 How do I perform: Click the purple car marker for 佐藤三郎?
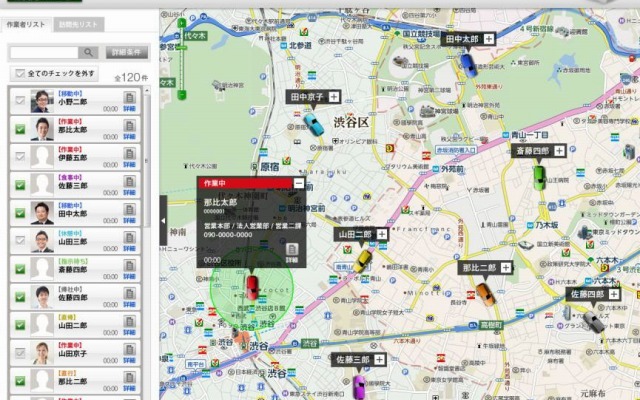coord(359,387)
